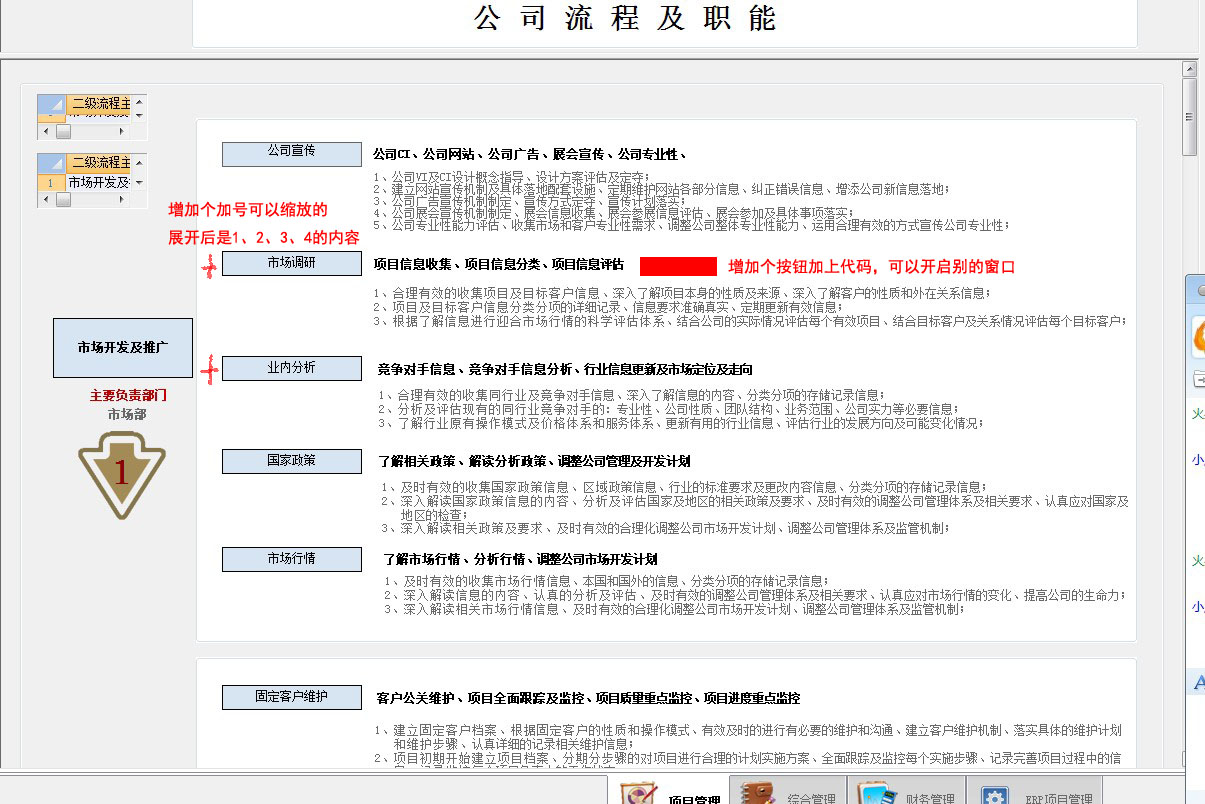1205x804 pixels.
Task: Select the 业内分析 box
Action: point(291,368)
